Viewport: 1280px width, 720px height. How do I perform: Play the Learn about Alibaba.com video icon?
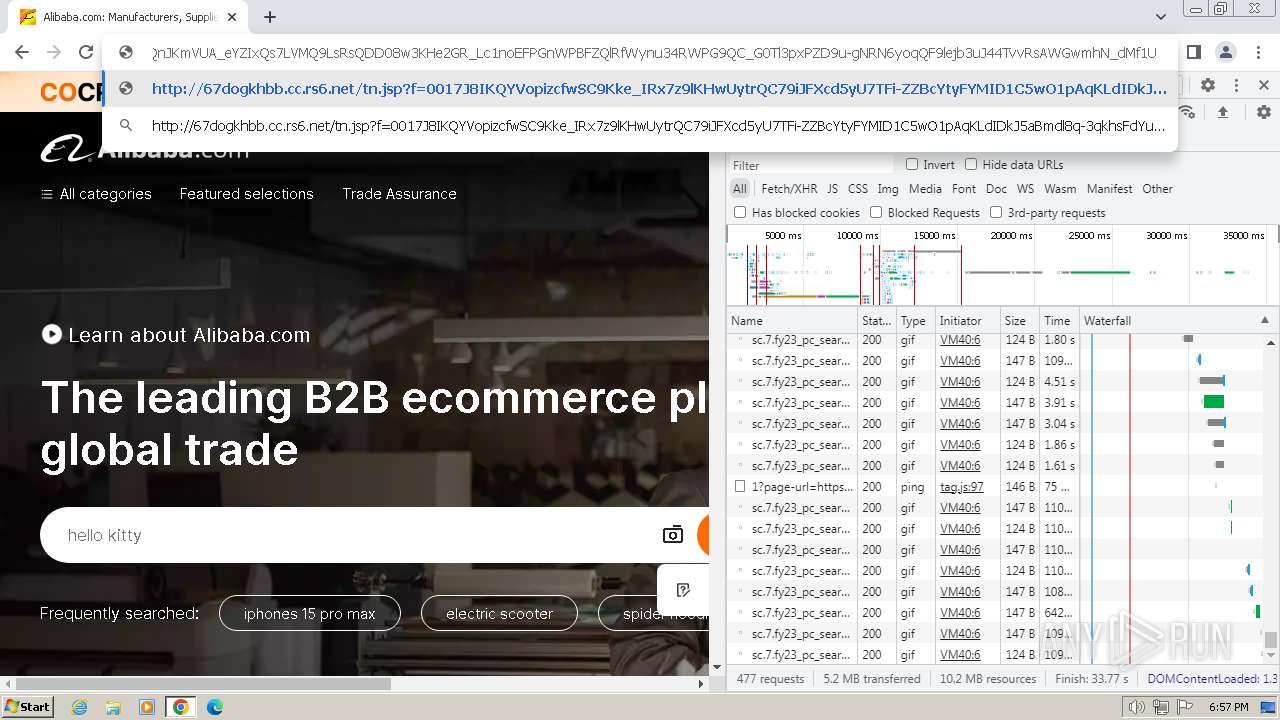[x=52, y=335]
